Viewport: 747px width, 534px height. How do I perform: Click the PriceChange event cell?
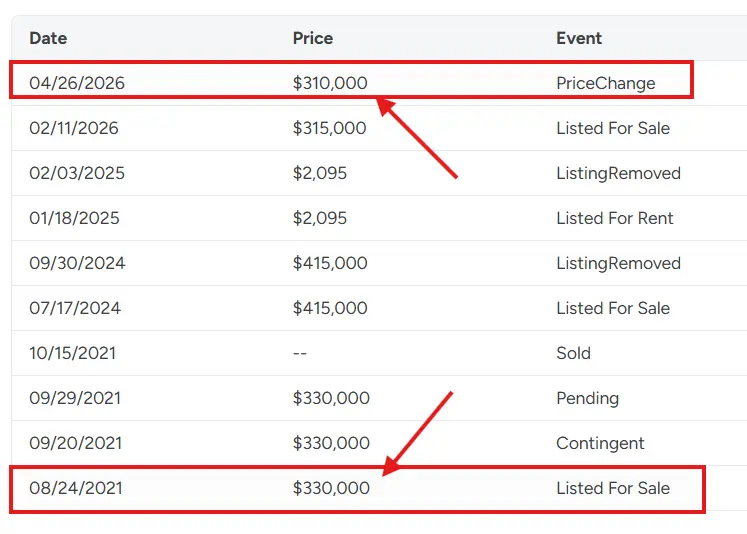click(606, 83)
